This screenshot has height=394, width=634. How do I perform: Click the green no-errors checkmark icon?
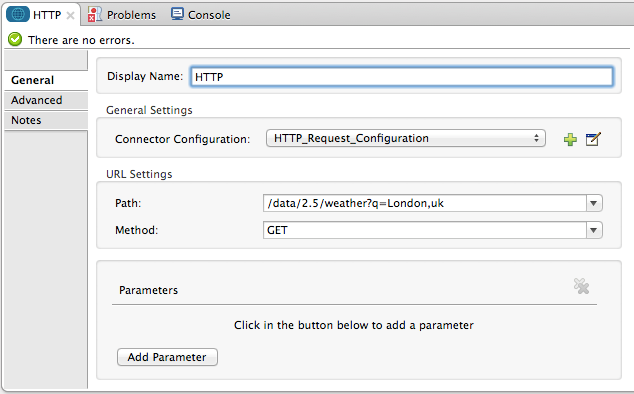click(15, 39)
